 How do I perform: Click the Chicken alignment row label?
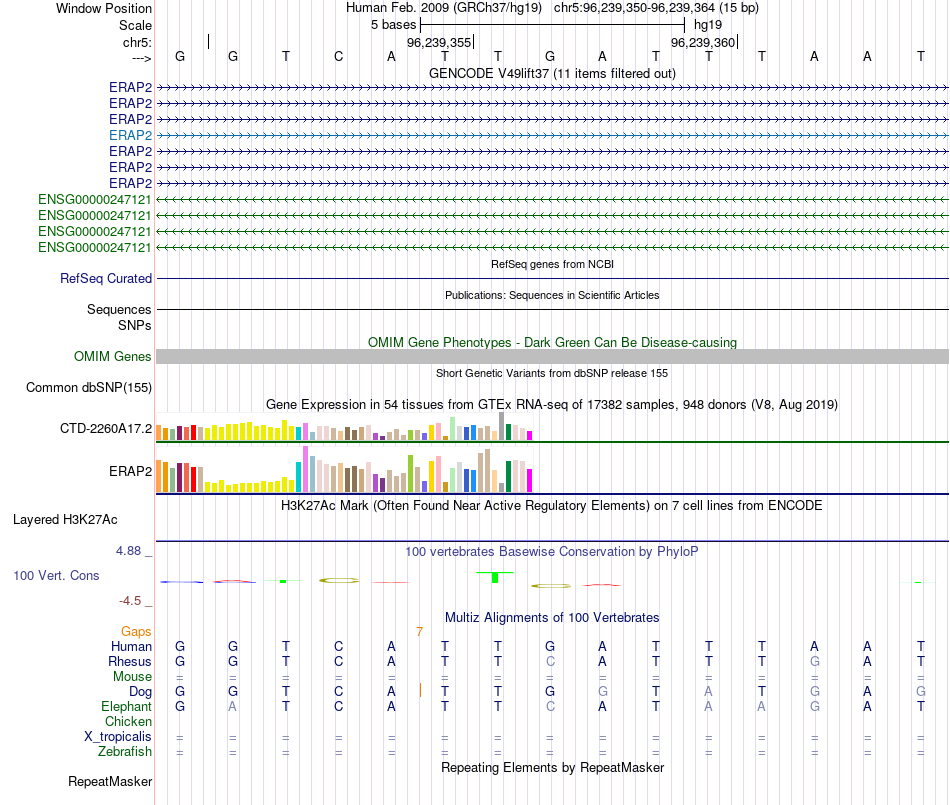pyautogui.click(x=128, y=721)
